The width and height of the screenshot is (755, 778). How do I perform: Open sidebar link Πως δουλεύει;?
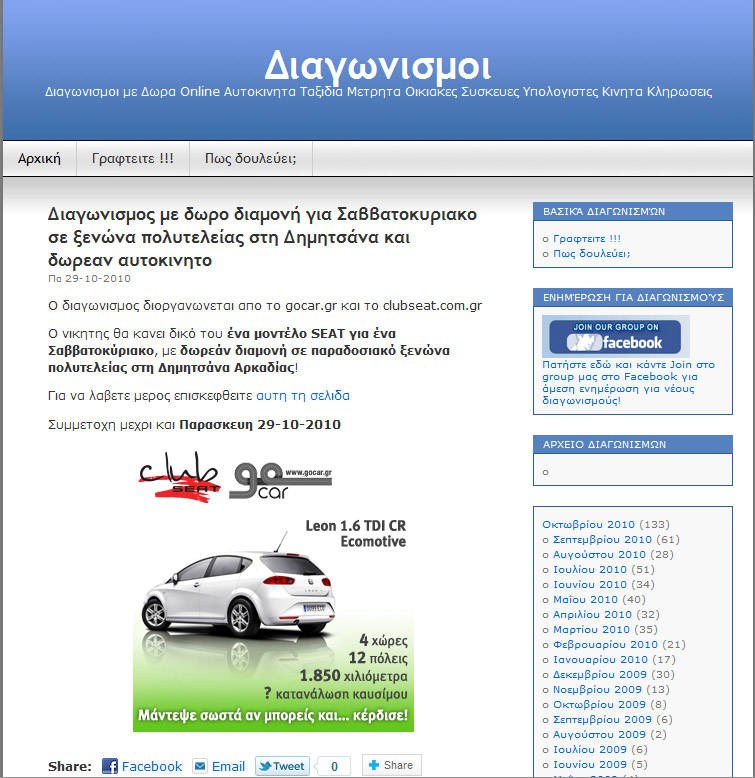591,254
